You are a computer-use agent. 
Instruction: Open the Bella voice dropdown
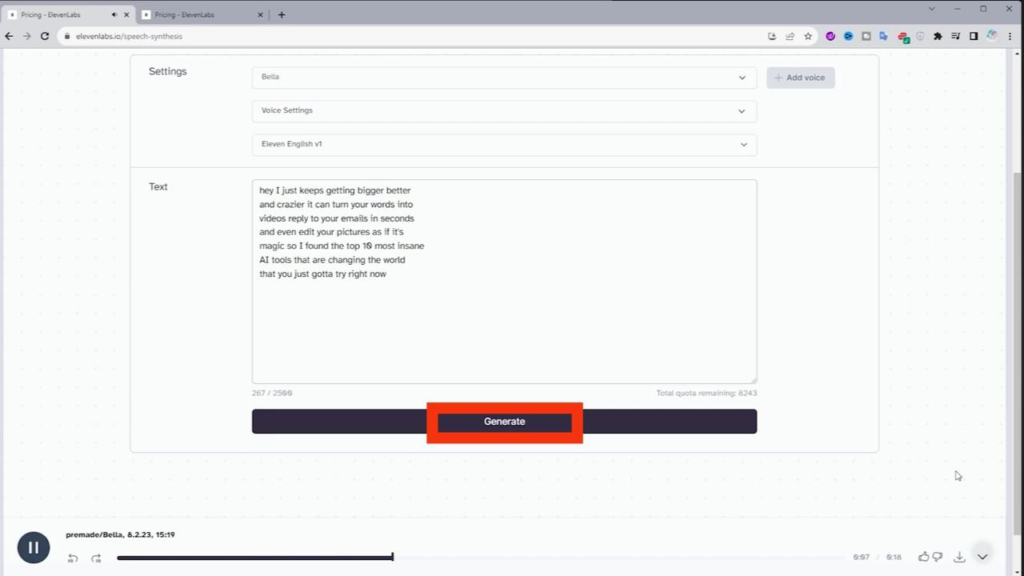pyautogui.click(x=503, y=78)
